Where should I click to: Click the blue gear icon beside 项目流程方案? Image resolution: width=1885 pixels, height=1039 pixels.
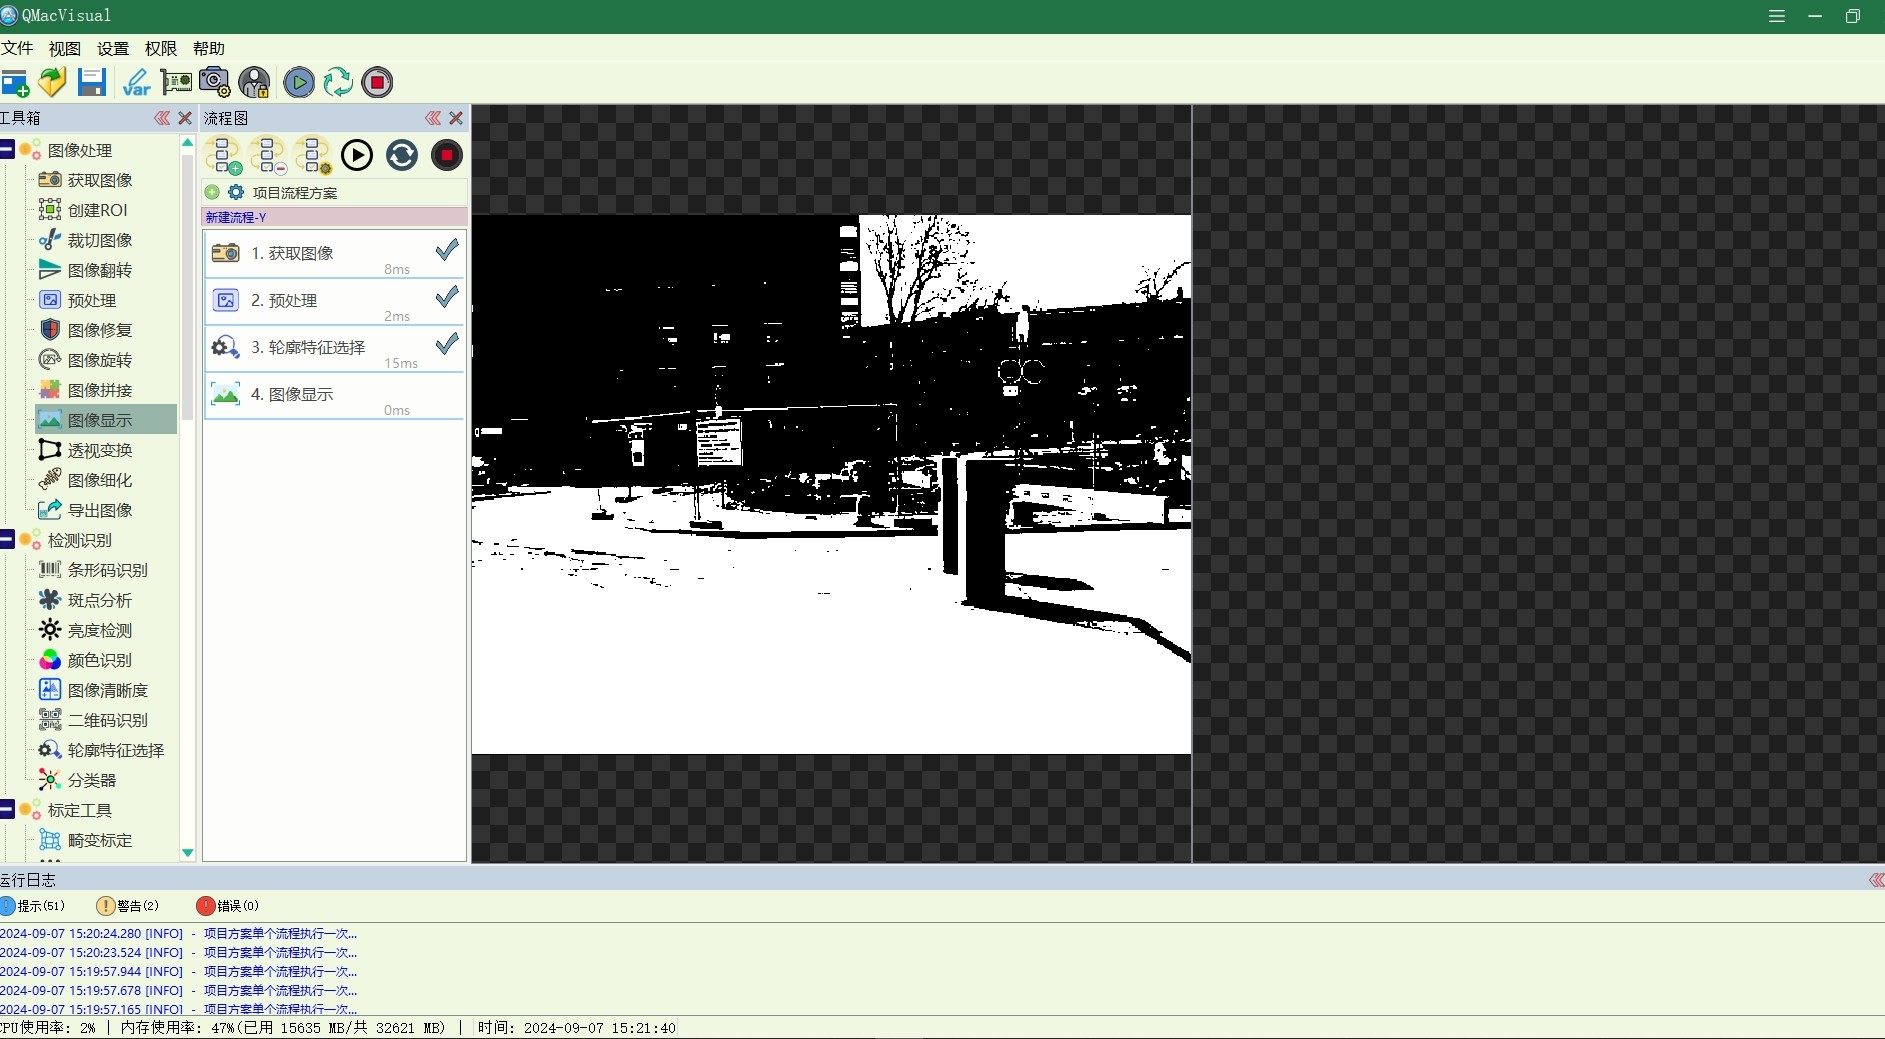tap(236, 192)
